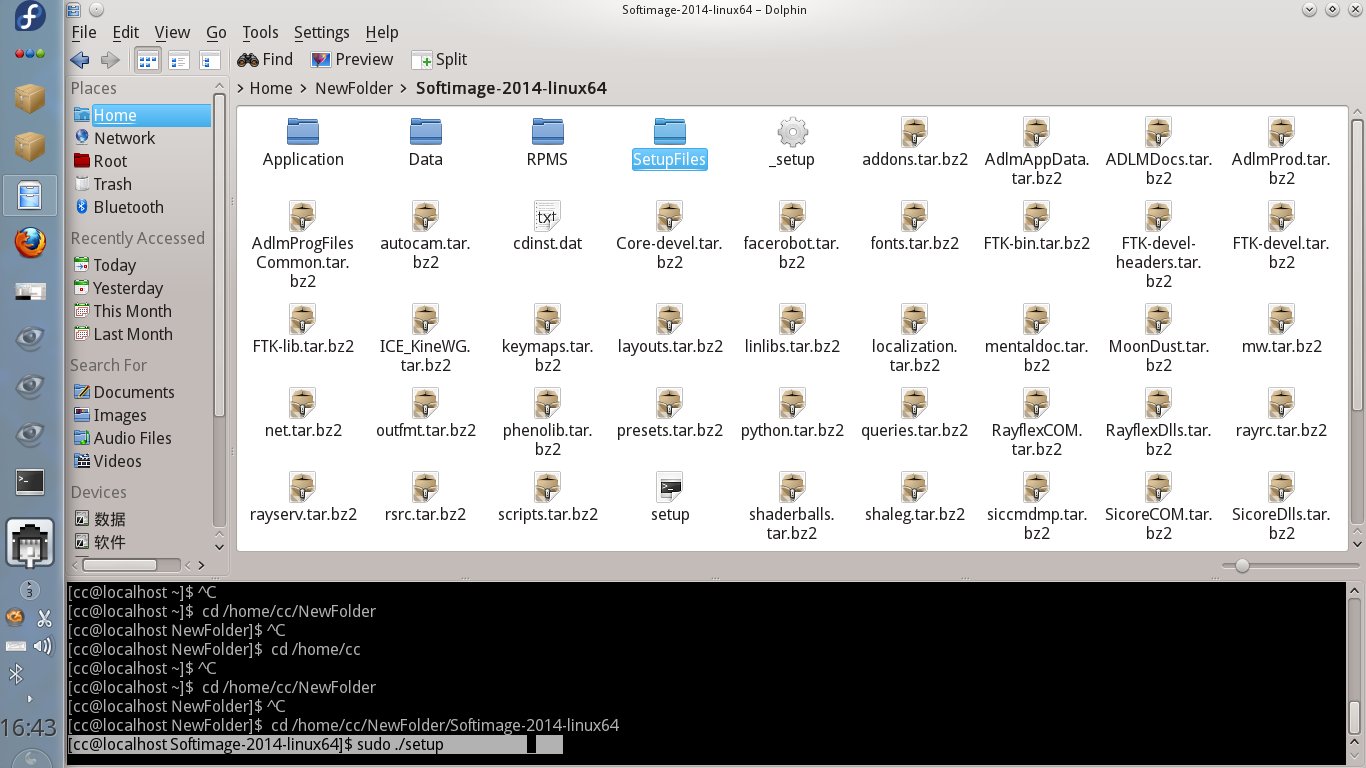Viewport: 1366px width, 768px height.
Task: Select addons.tar.bz2 archive icon
Action: point(915,131)
